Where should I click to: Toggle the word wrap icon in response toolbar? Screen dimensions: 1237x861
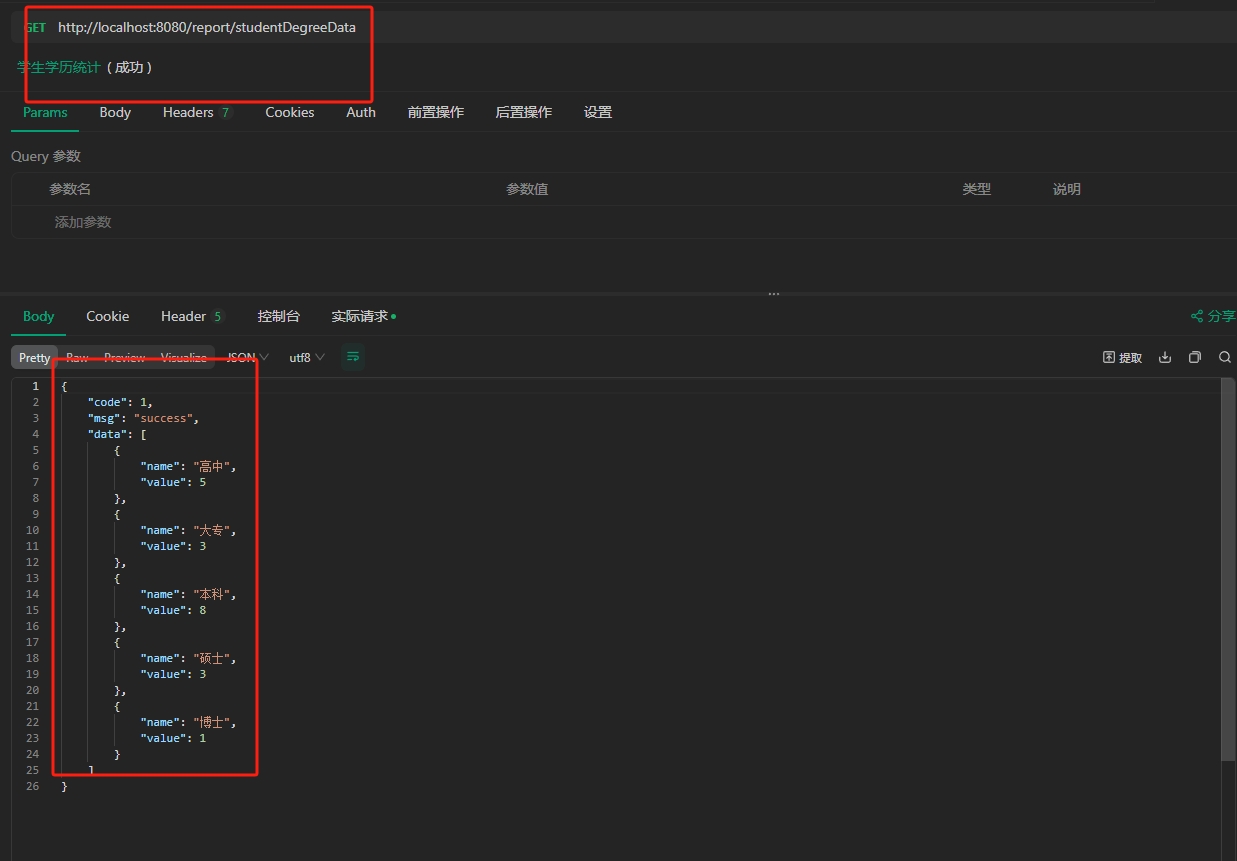tap(352, 357)
